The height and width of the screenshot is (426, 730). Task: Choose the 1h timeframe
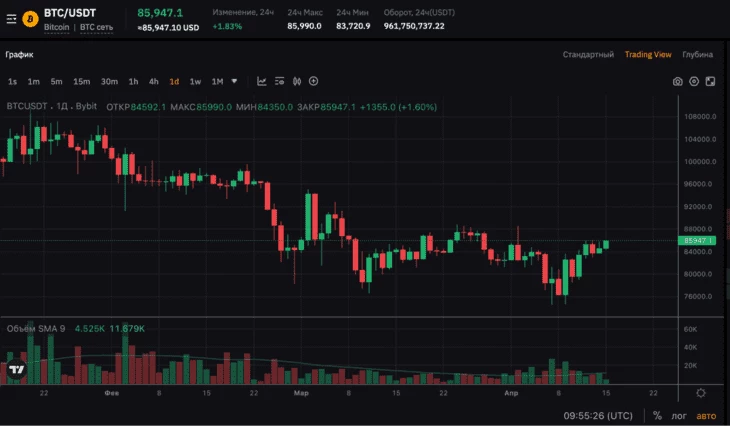pos(134,81)
